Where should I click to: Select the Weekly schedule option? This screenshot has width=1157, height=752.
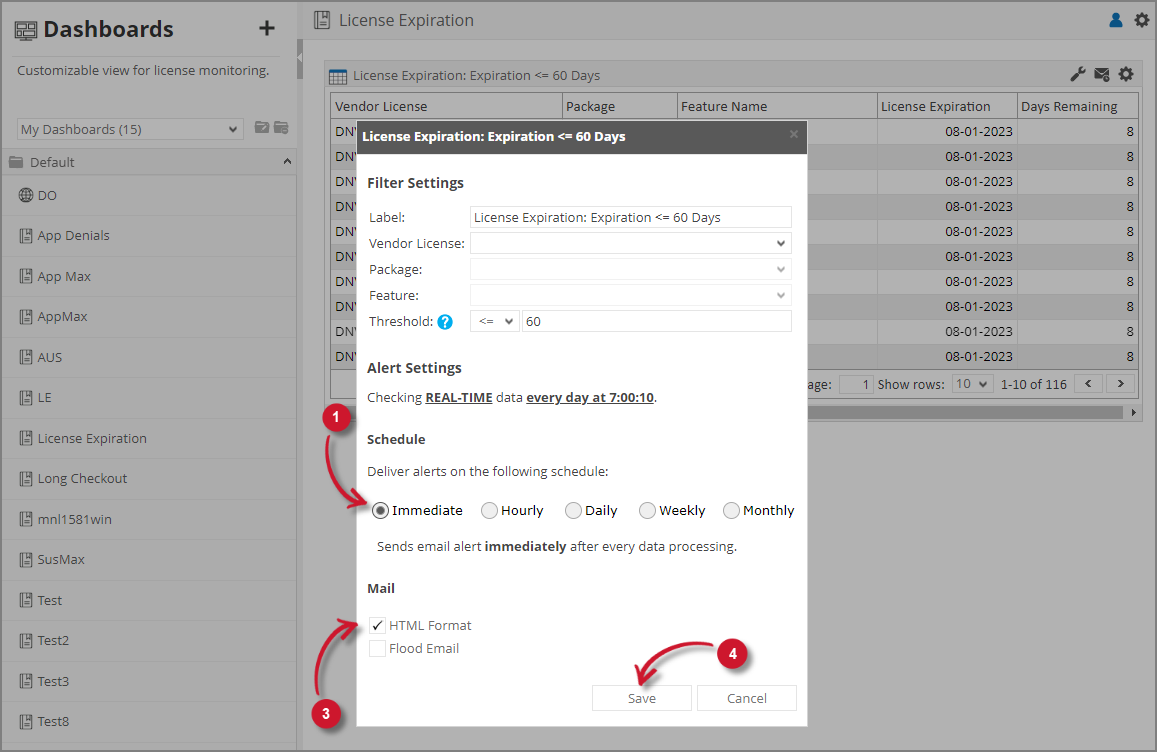tap(647, 511)
